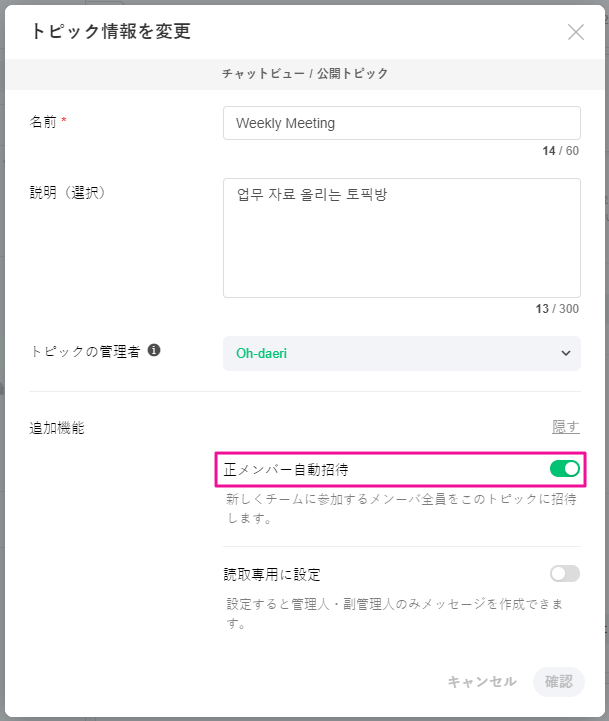Click the チャットビュー / 公開トピック header
609x721 pixels.
tap(305, 74)
